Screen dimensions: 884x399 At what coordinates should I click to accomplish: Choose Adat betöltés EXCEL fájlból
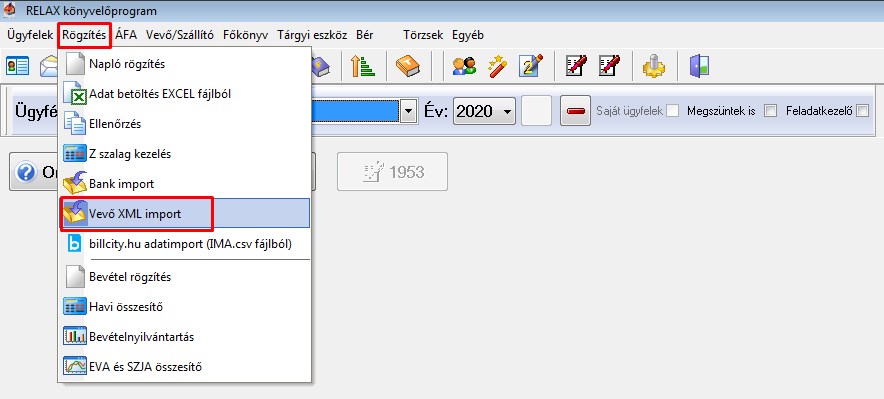185,94
